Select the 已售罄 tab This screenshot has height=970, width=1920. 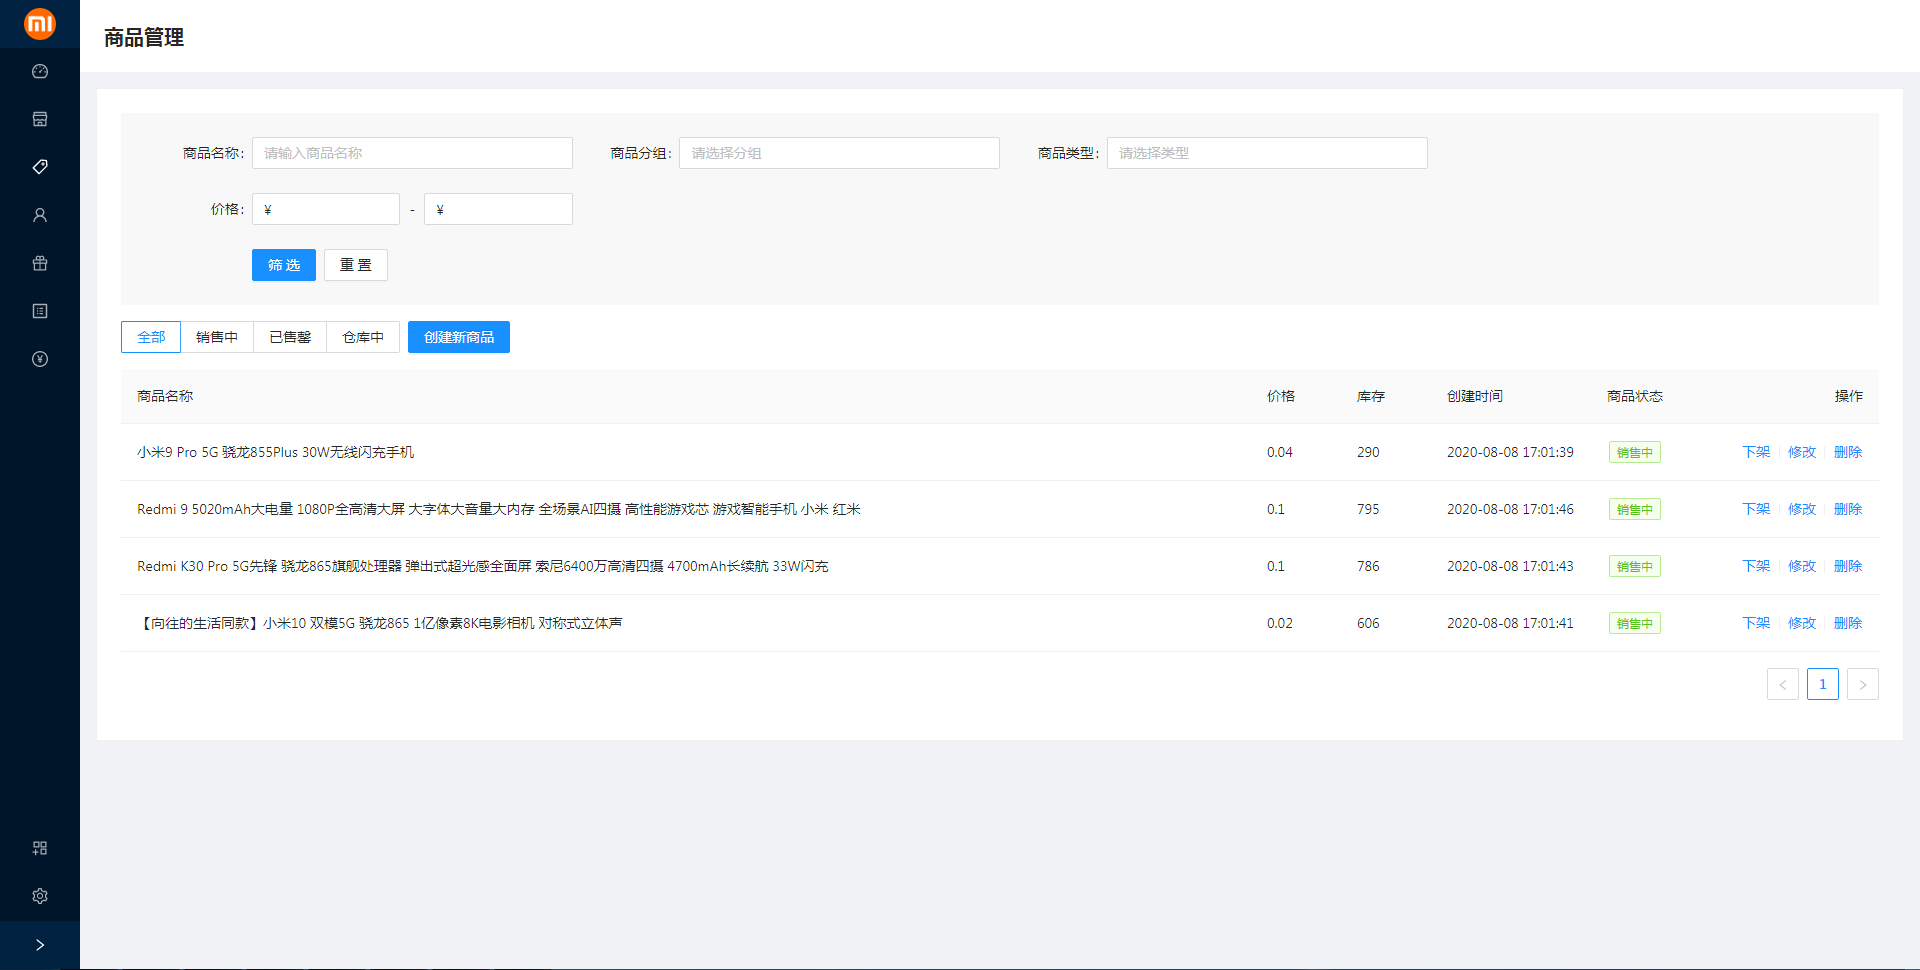click(290, 337)
